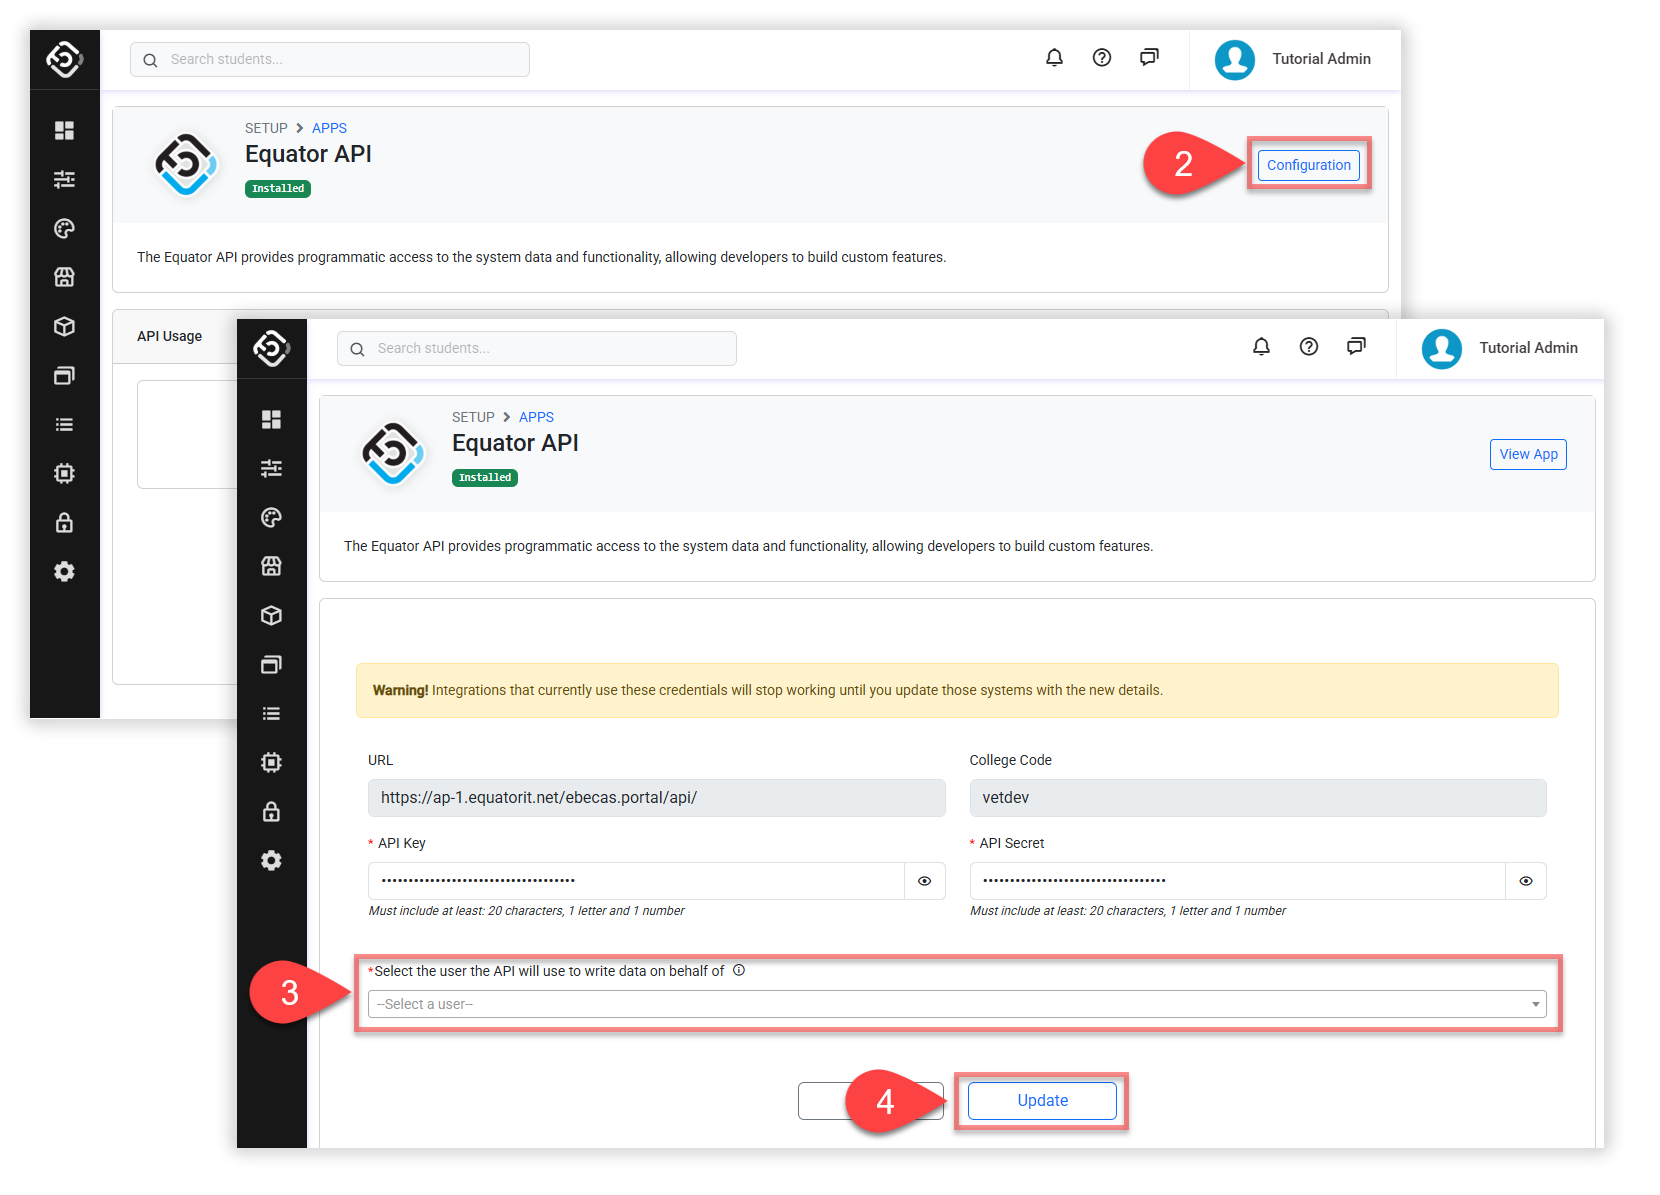Select the padlock security icon in sidebar
Viewport: 1660px width, 1195px height.
pyautogui.click(x=271, y=811)
